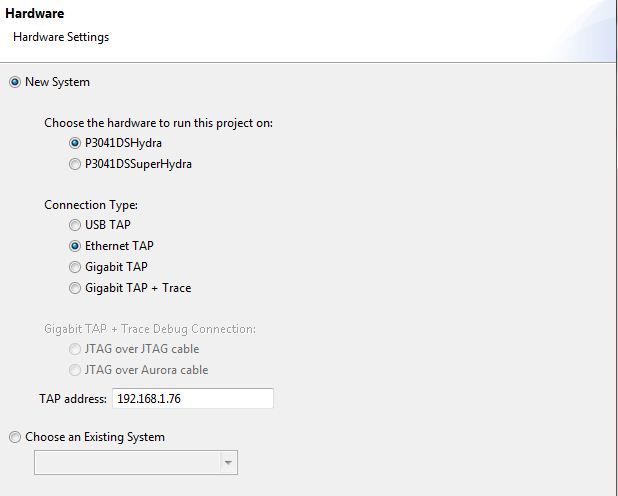Select JTAG over Aurora cable option
This screenshot has width=618, height=496.
tap(75, 370)
